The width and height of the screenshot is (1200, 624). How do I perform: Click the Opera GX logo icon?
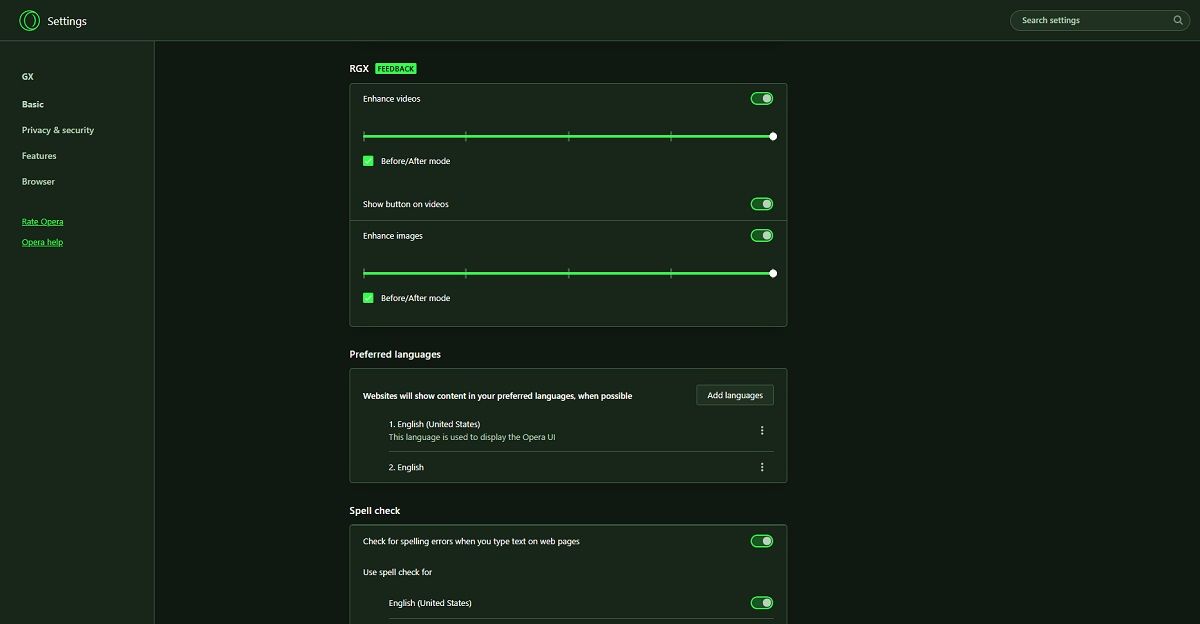[29, 20]
